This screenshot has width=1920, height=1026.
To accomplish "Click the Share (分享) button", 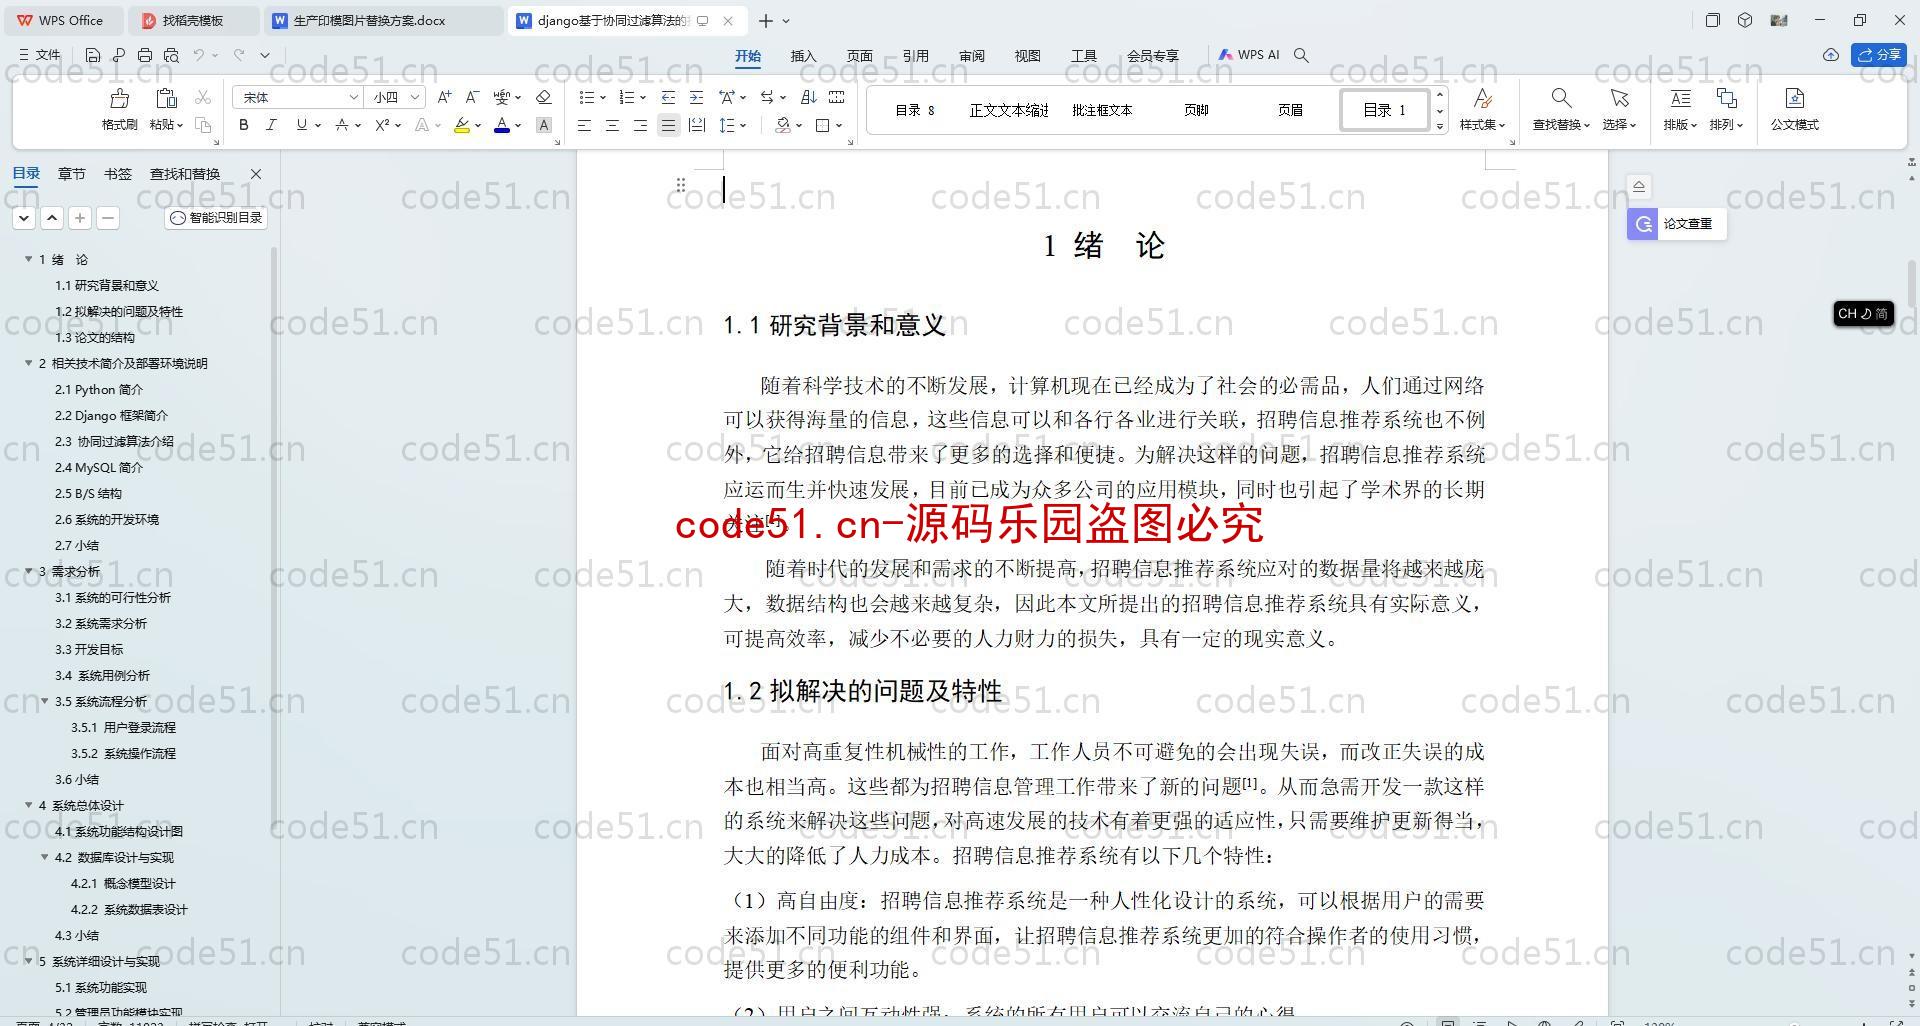I will tap(1879, 55).
